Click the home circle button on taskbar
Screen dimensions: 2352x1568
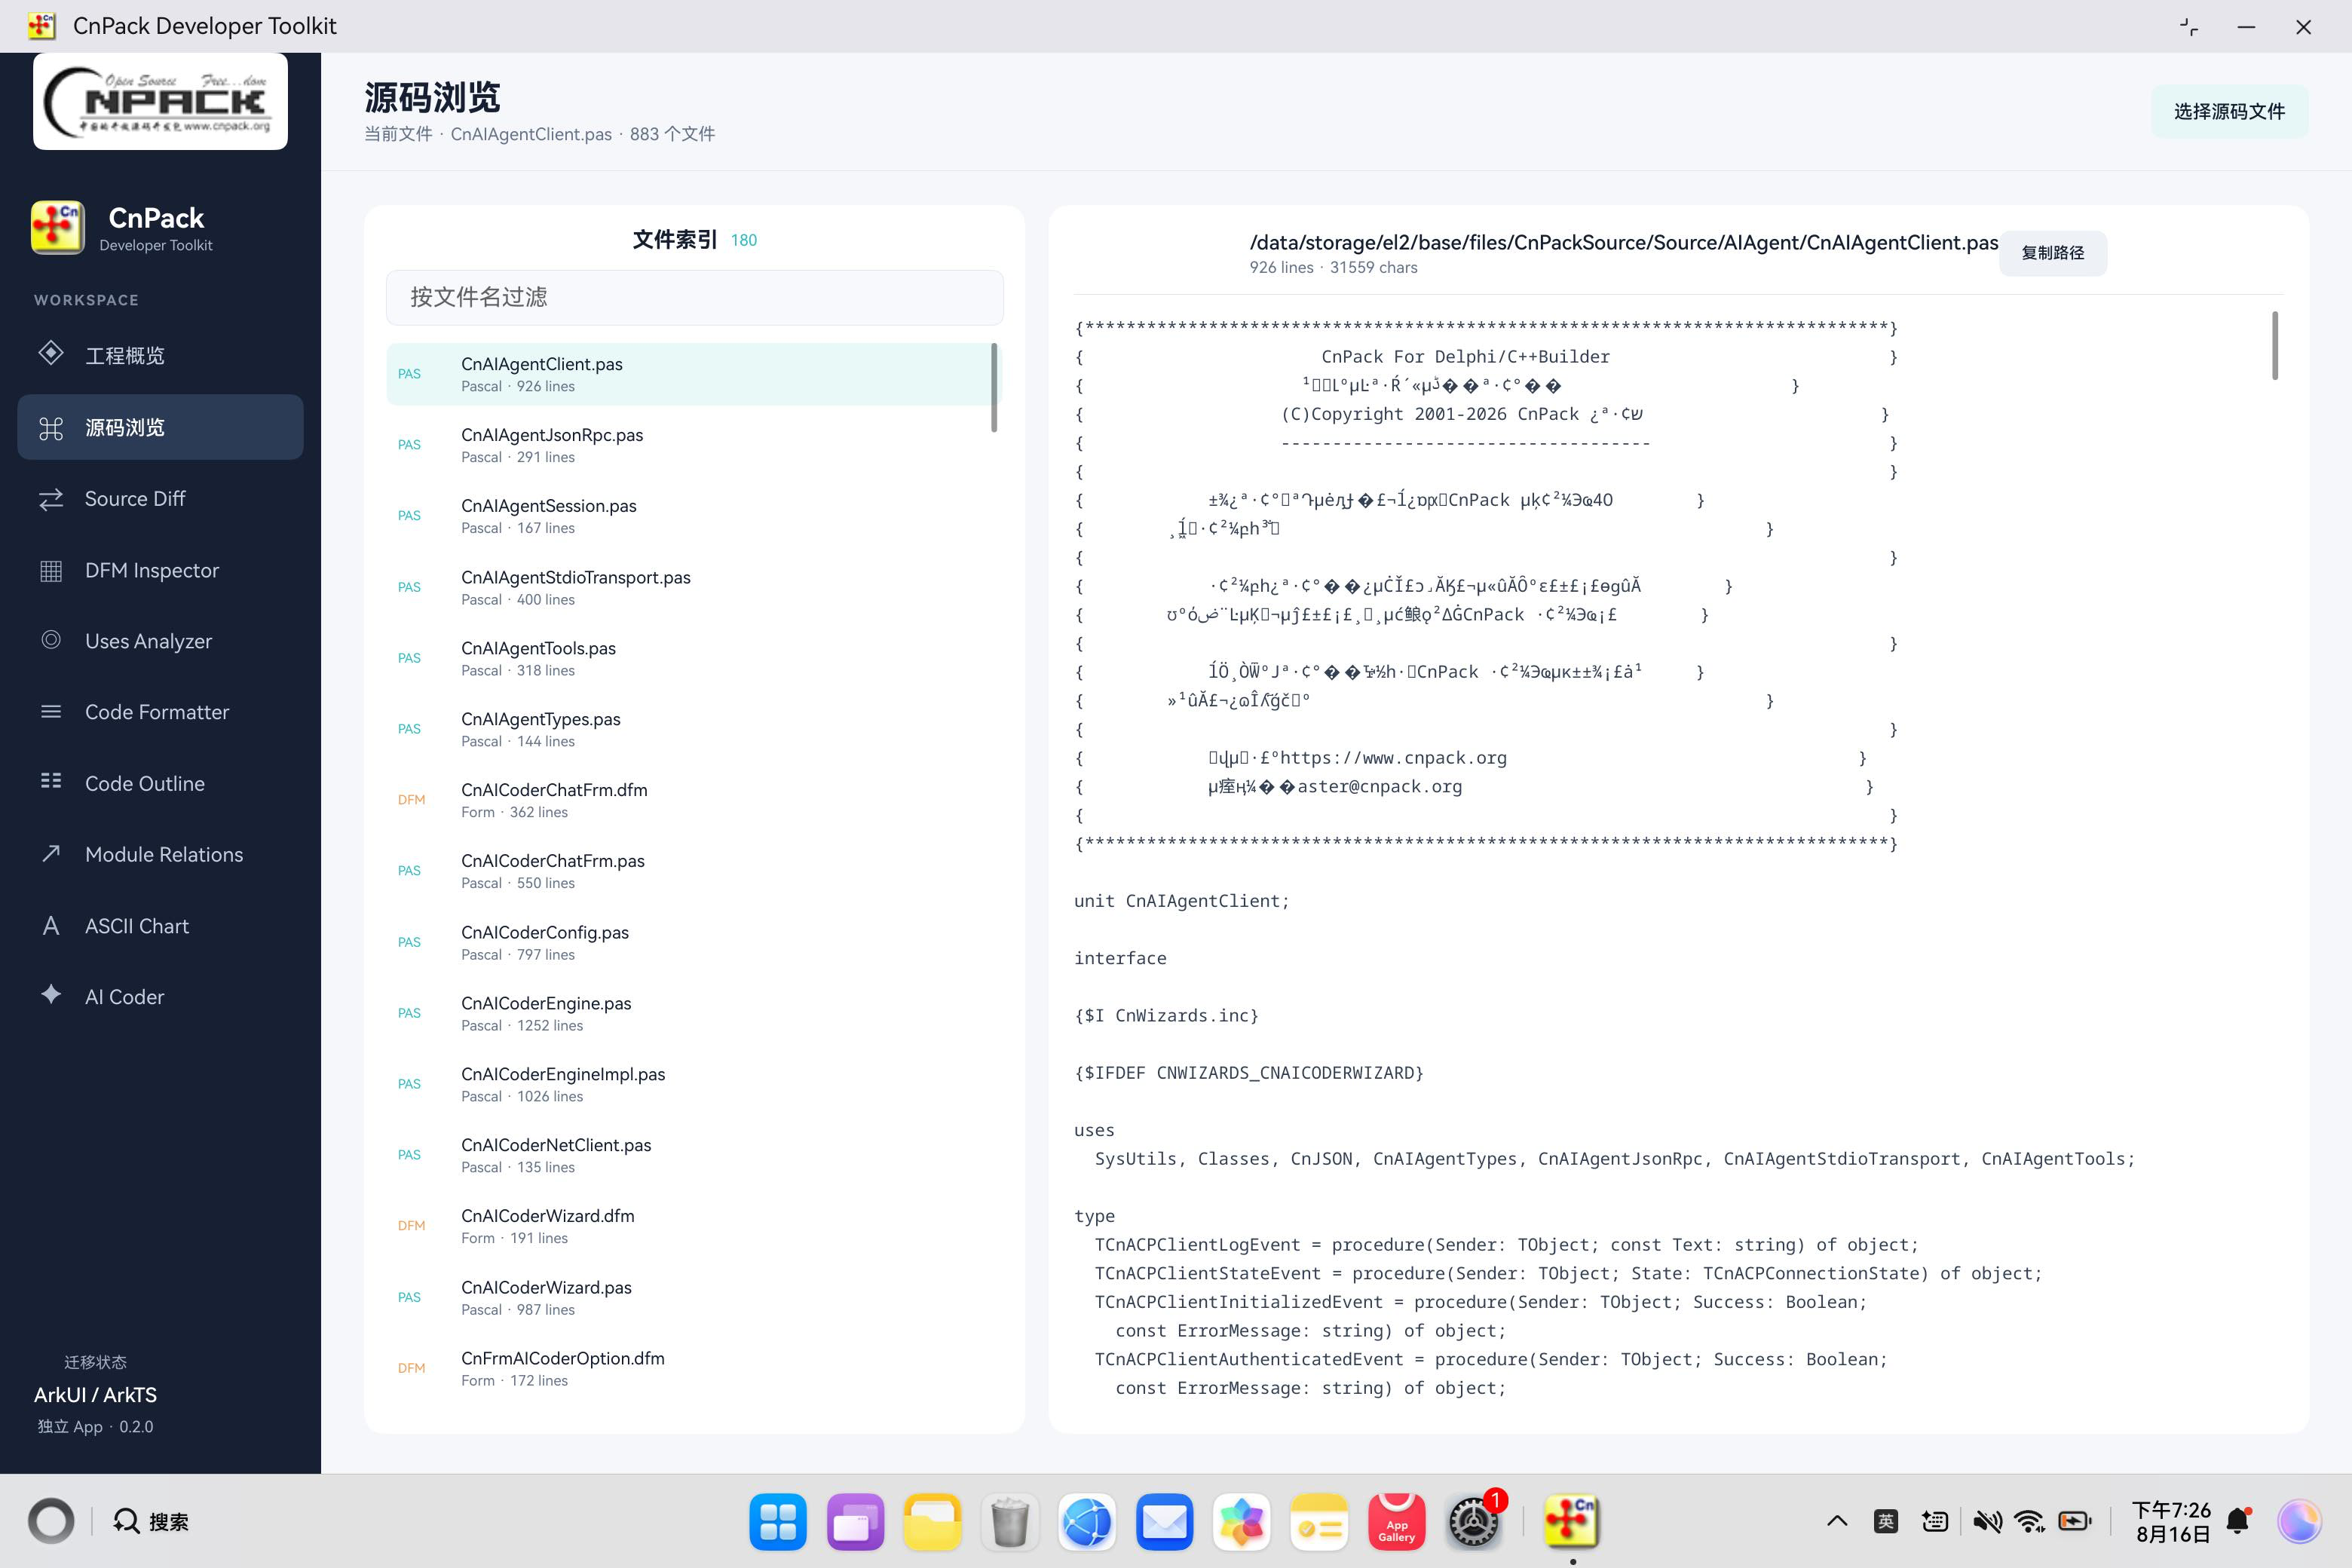(x=51, y=1521)
